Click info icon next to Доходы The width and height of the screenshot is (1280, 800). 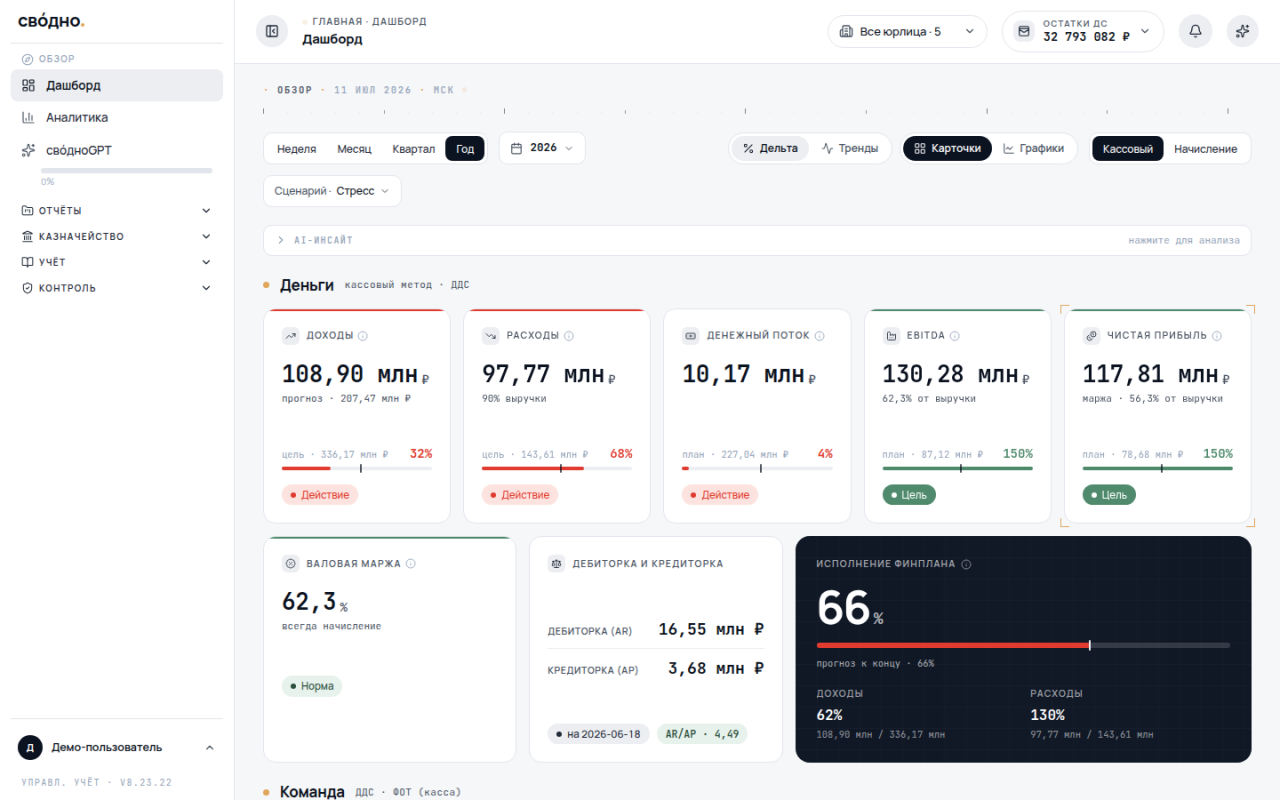click(x=363, y=336)
